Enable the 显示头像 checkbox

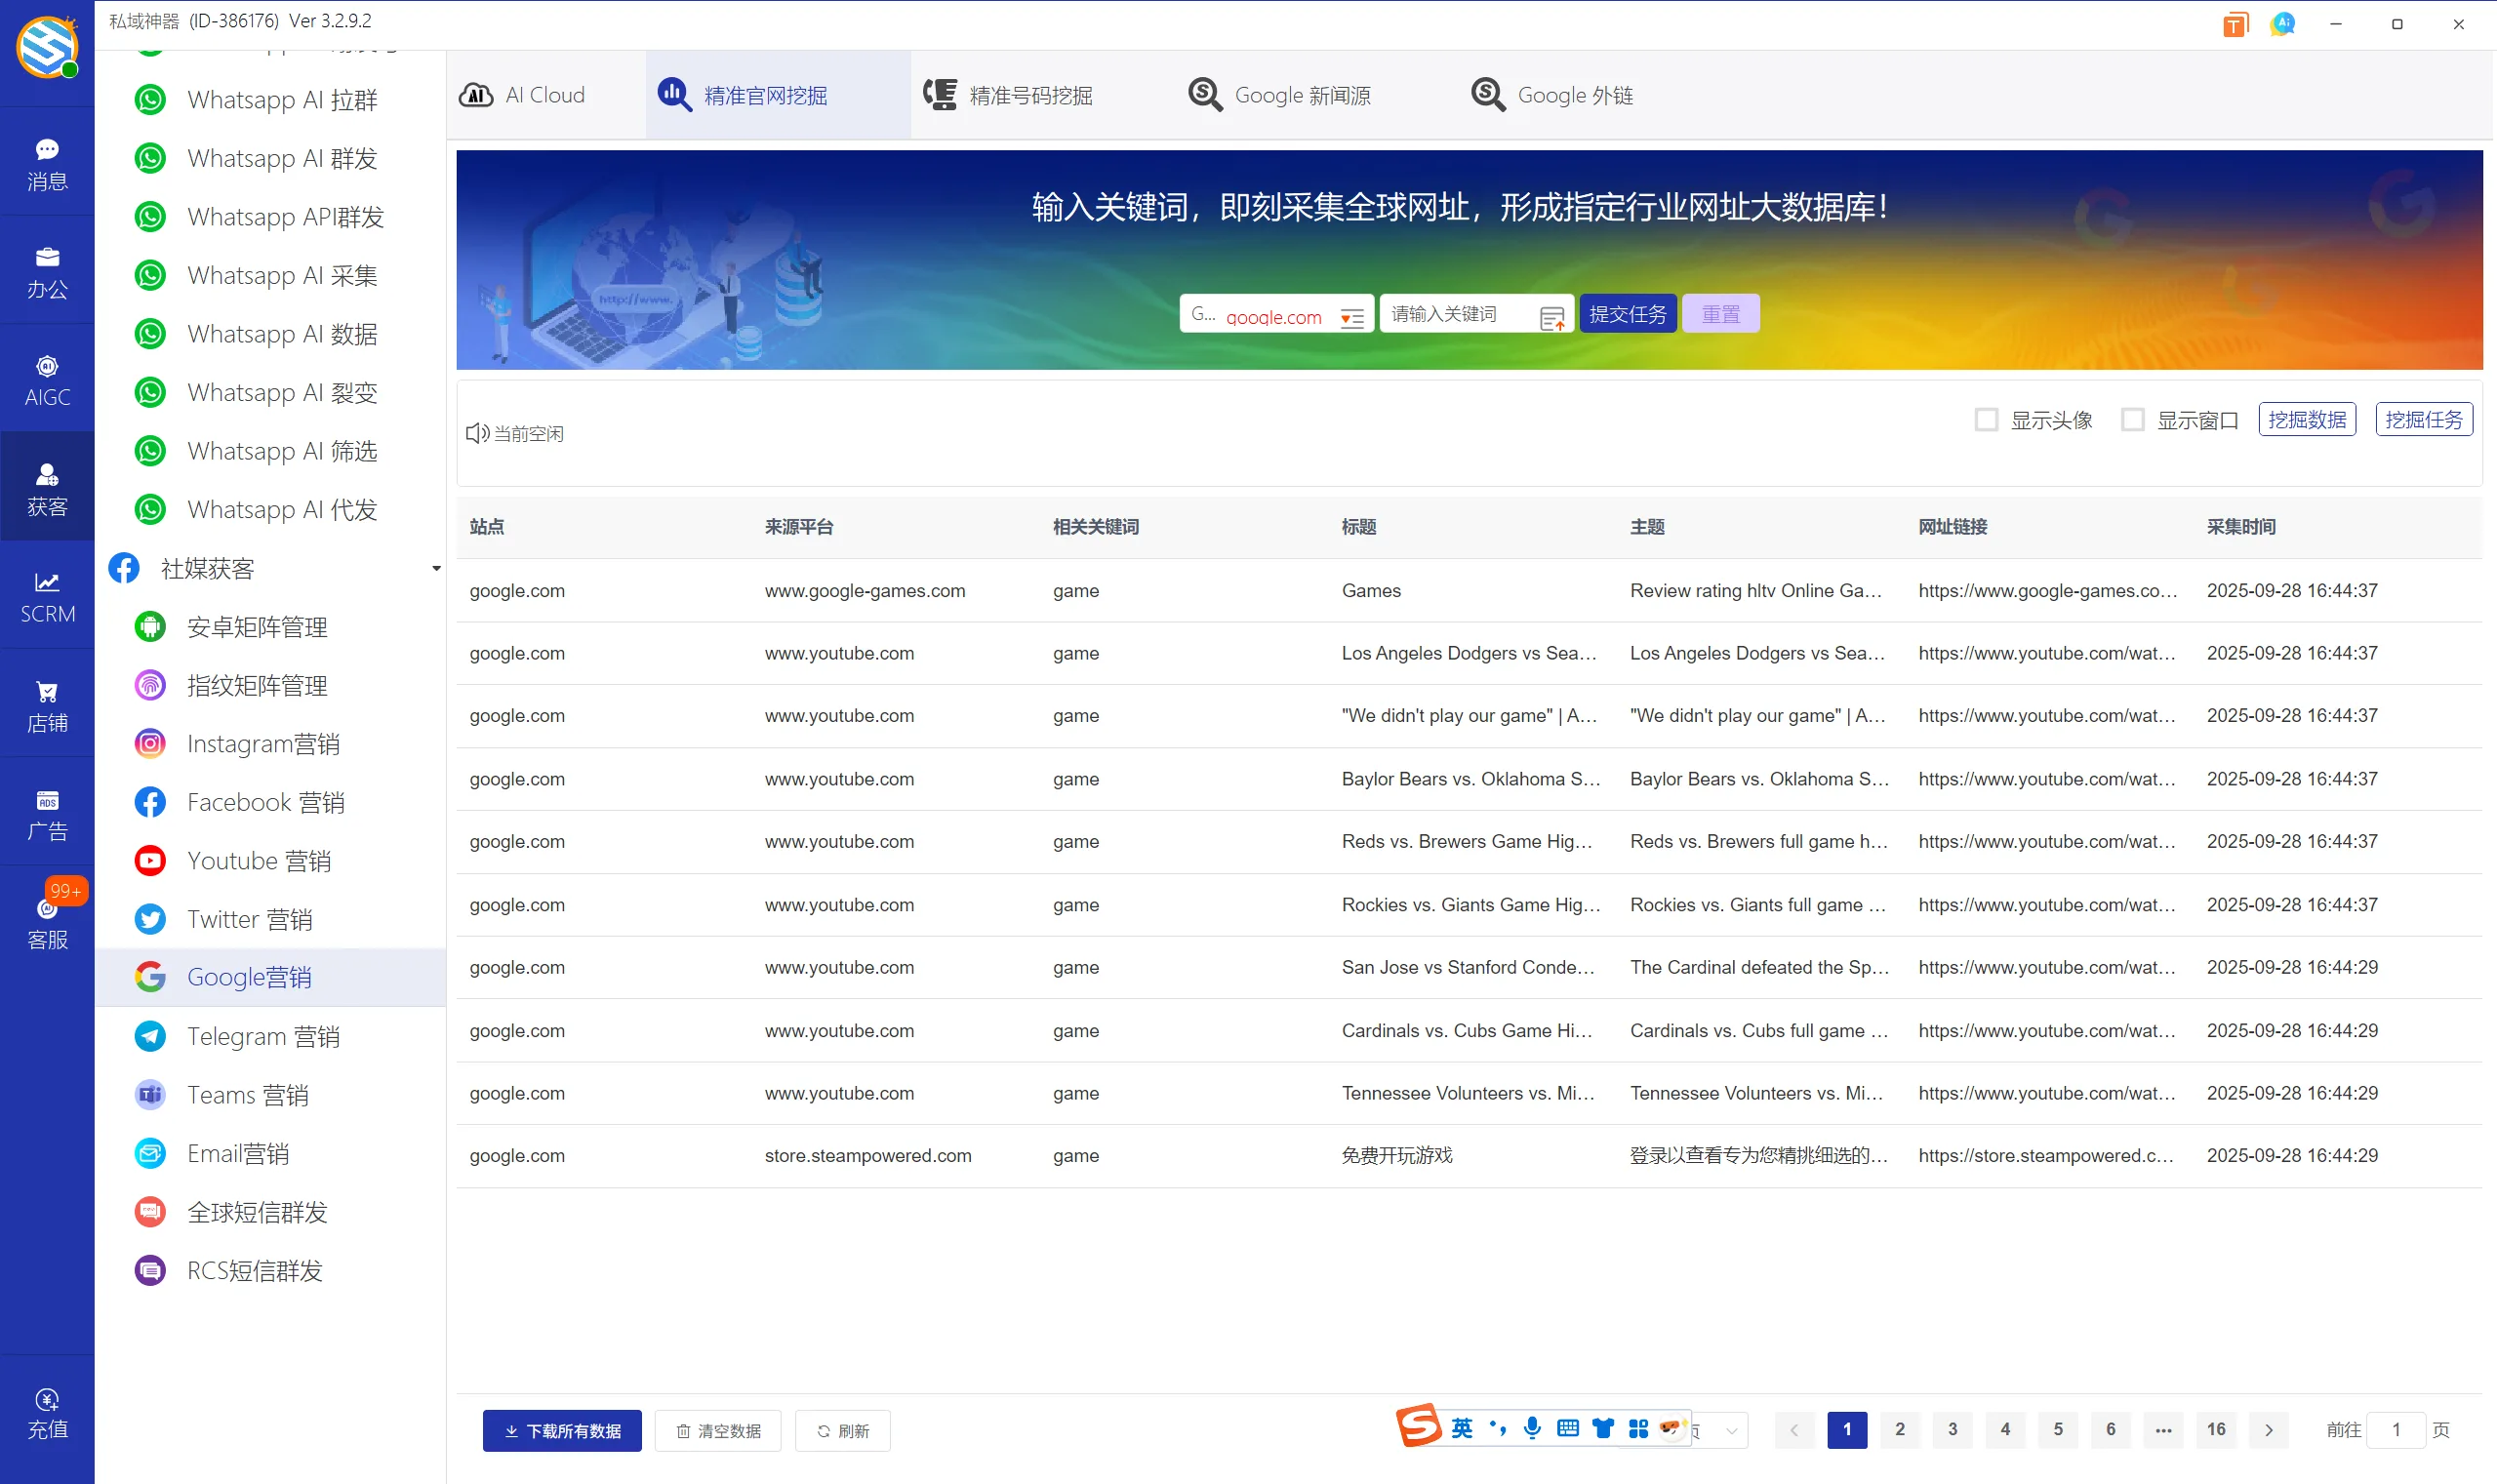(1986, 419)
